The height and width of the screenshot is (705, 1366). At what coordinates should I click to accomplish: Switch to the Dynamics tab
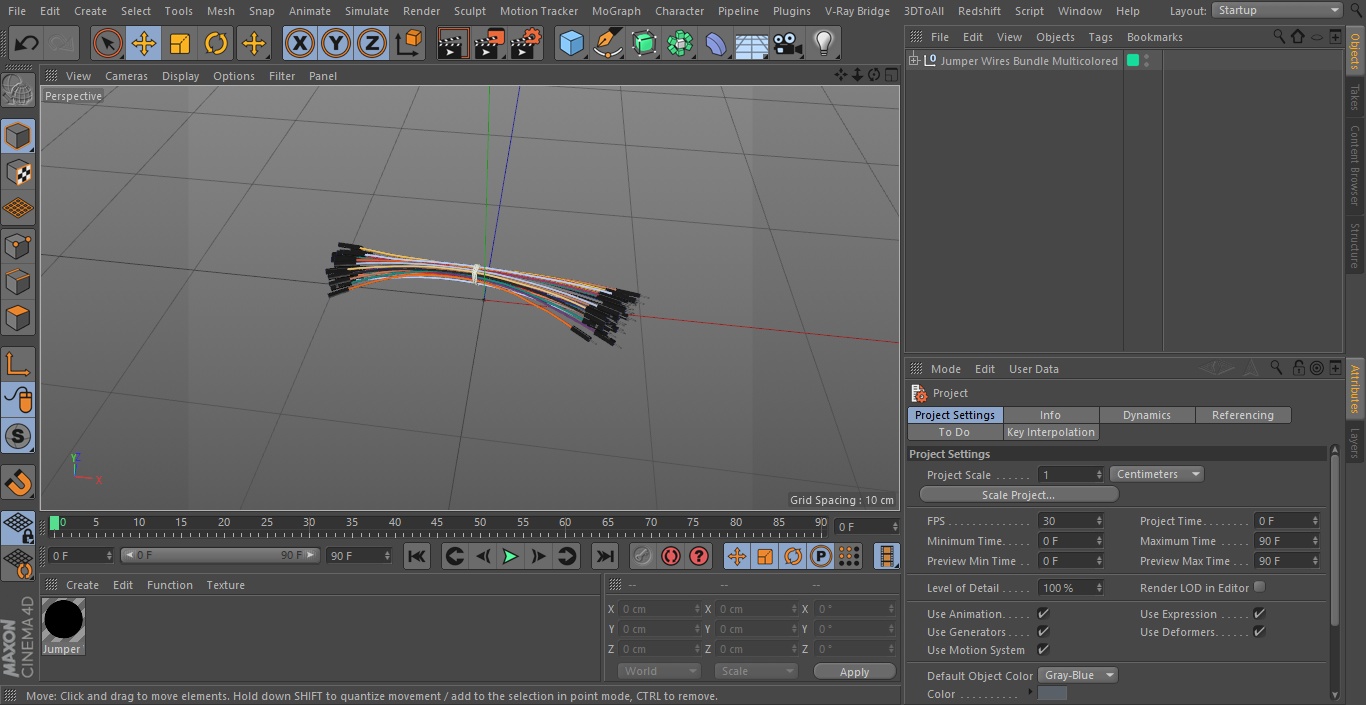(1147, 415)
